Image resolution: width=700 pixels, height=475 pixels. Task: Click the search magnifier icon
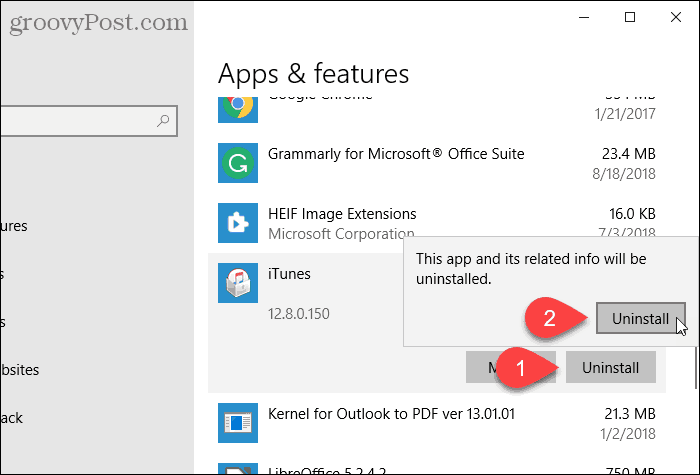pos(163,121)
